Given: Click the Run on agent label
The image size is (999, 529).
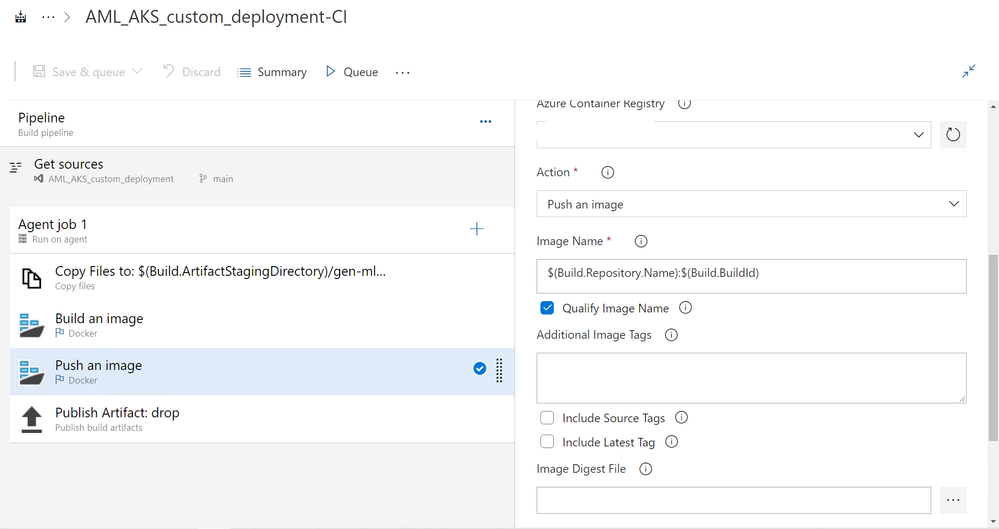Looking at the screenshot, I should (x=60, y=240).
